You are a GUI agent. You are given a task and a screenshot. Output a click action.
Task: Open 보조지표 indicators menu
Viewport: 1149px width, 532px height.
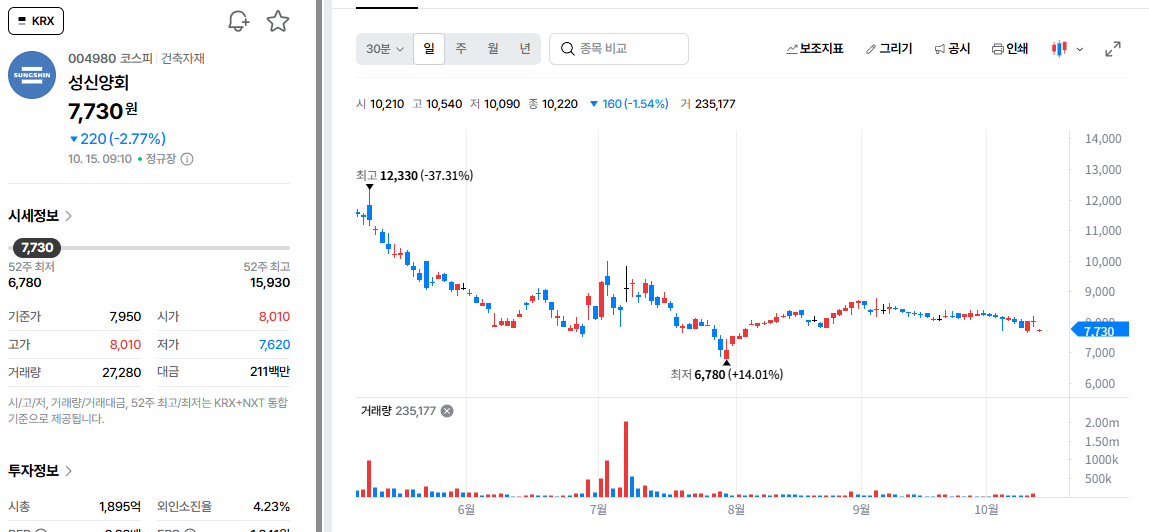[x=815, y=49]
